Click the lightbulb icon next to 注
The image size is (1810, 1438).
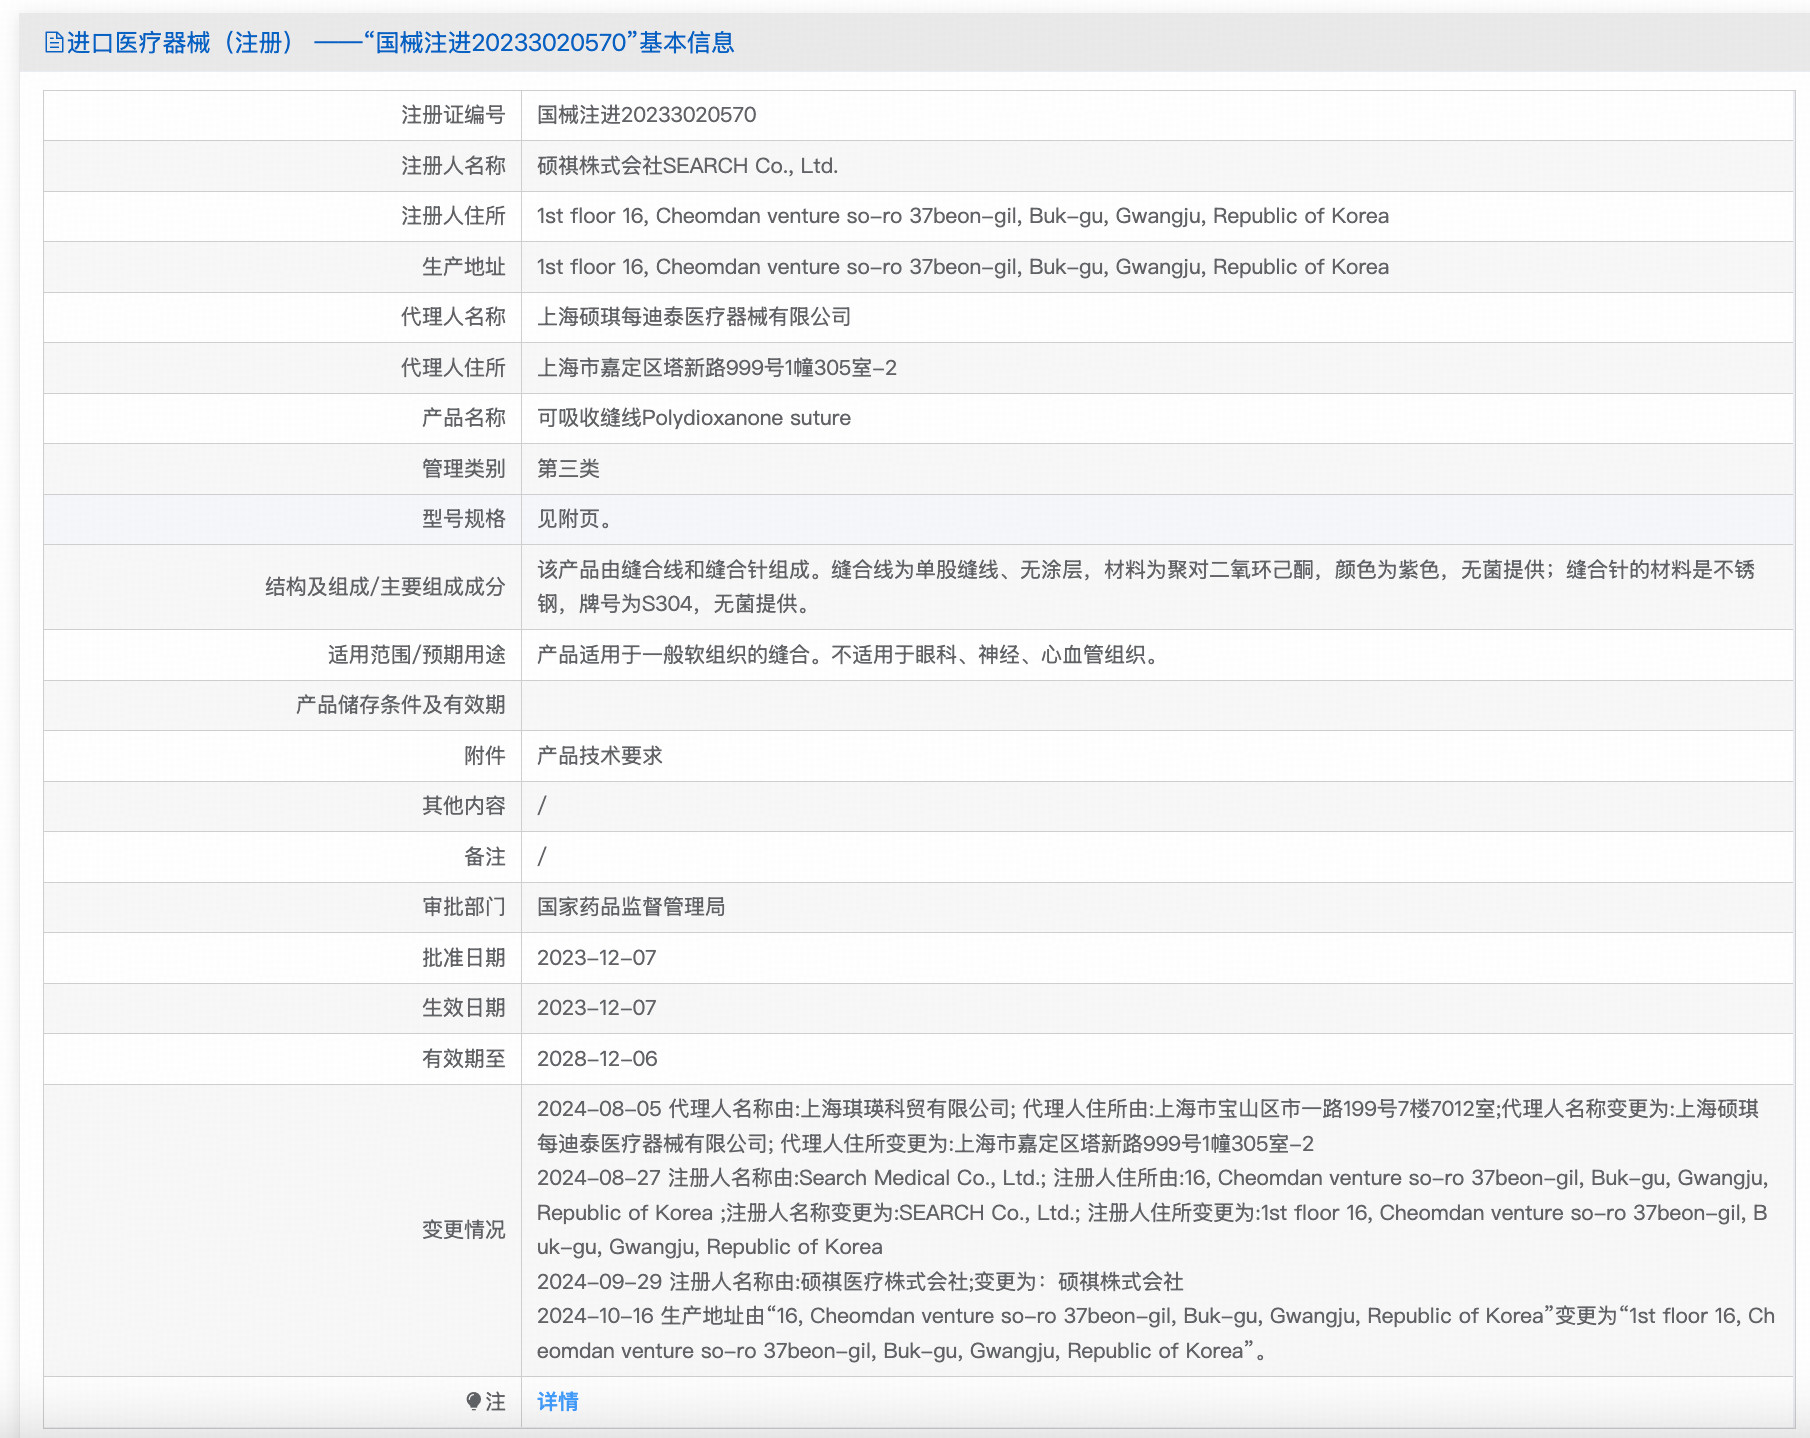click(474, 1402)
